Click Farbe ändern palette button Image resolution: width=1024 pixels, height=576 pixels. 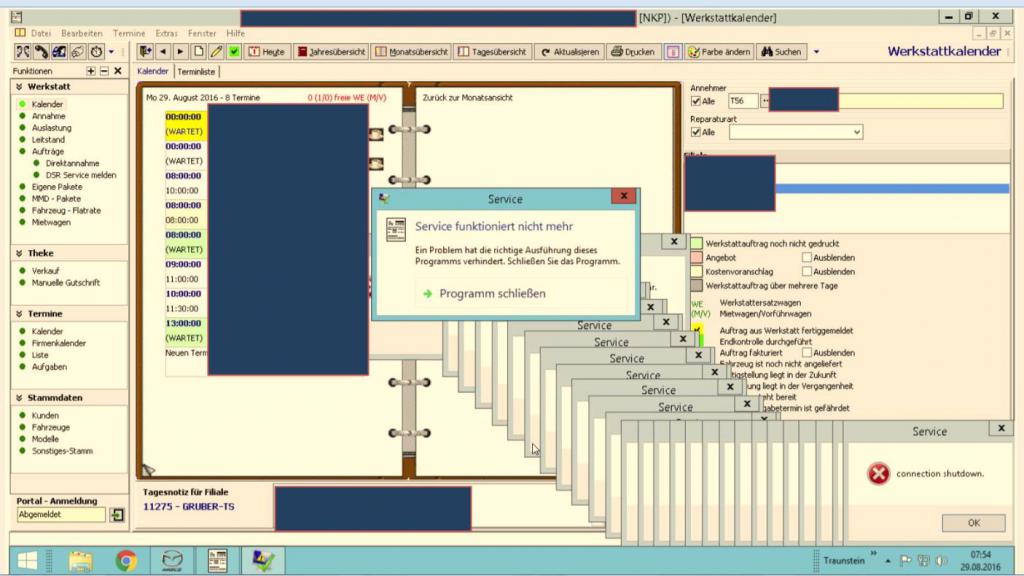click(719, 52)
